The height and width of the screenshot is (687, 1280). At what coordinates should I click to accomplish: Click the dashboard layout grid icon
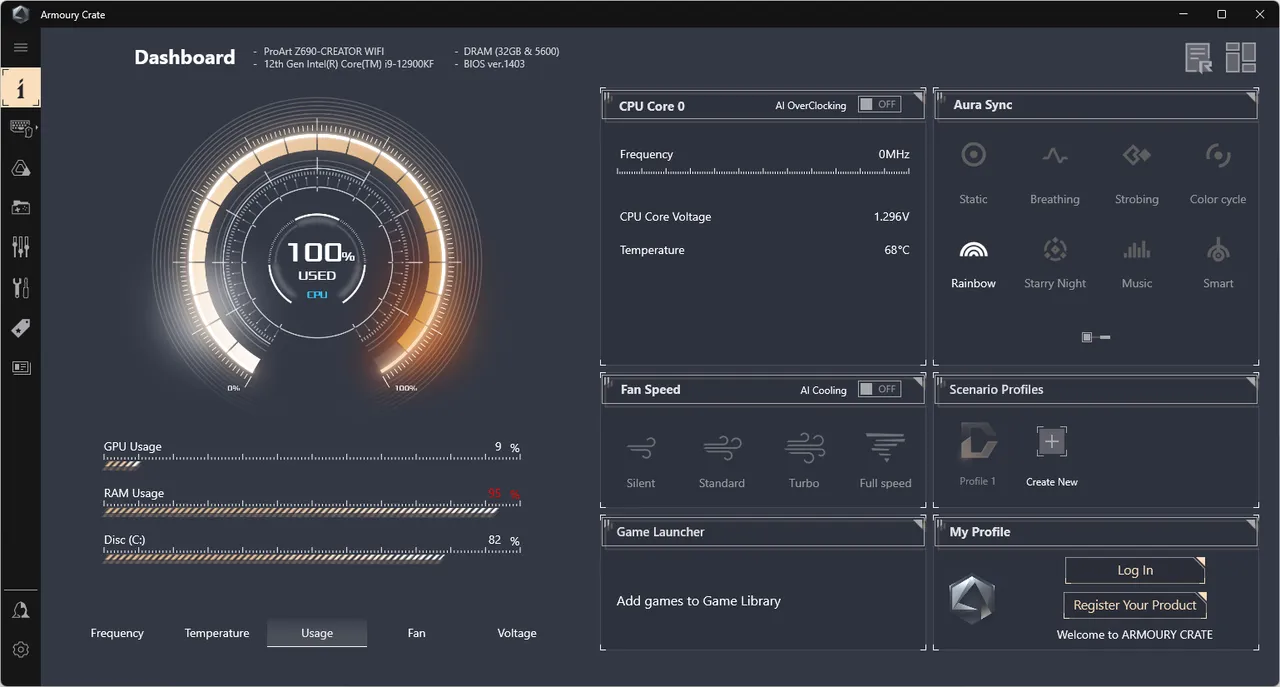point(1241,58)
